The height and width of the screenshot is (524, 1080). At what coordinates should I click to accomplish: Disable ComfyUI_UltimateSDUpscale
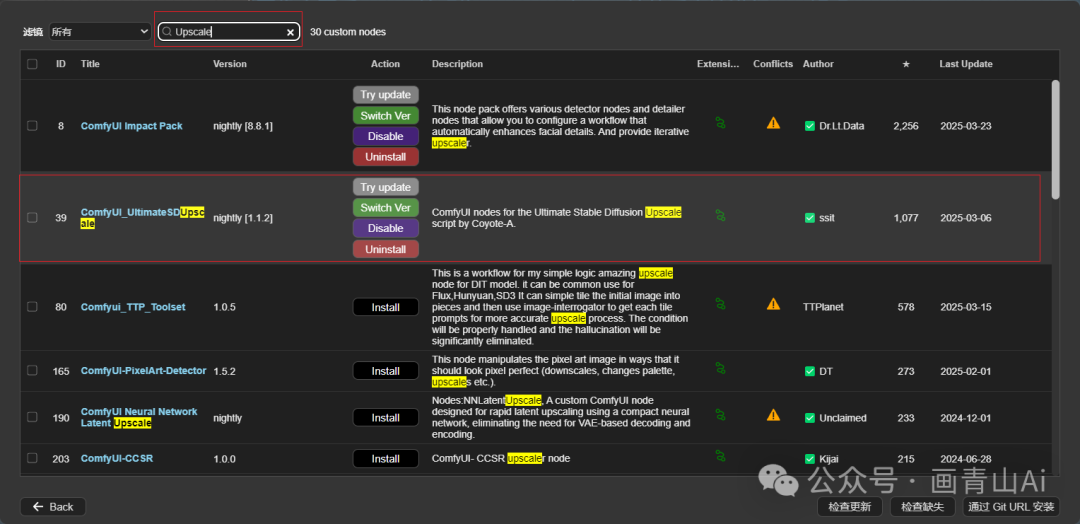point(386,229)
